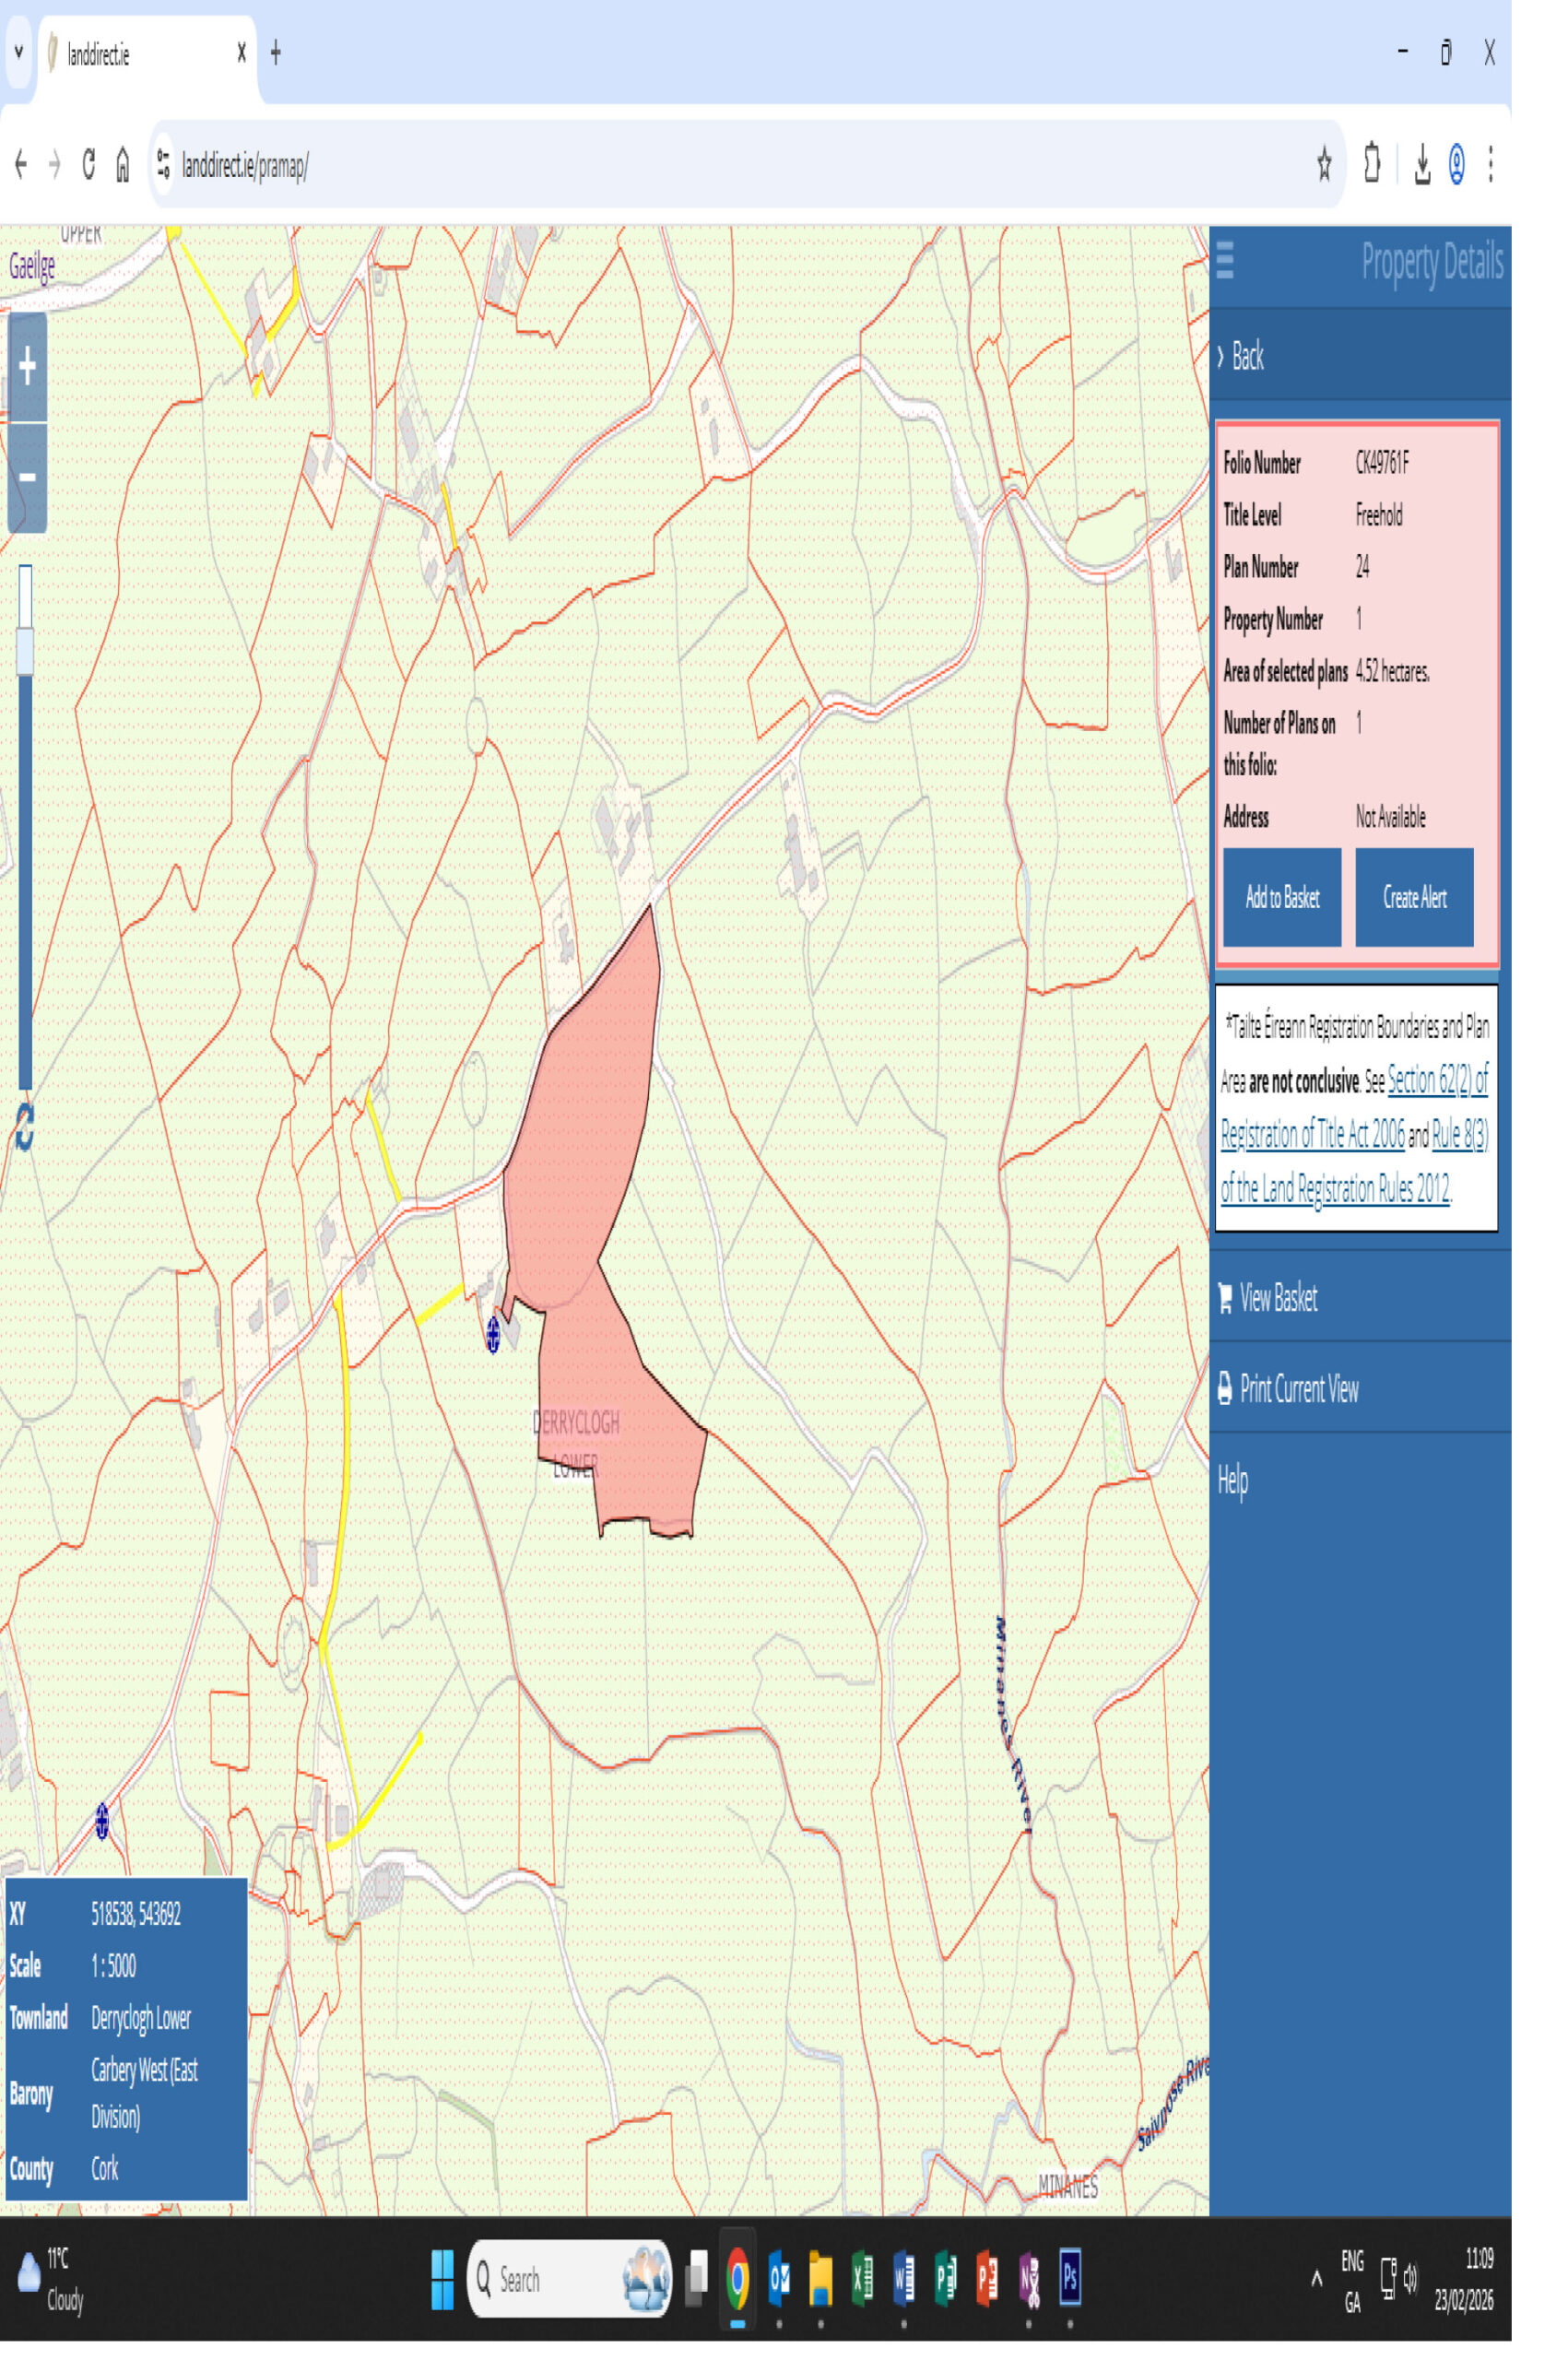Click the Add to Basket button

coord(1282,897)
